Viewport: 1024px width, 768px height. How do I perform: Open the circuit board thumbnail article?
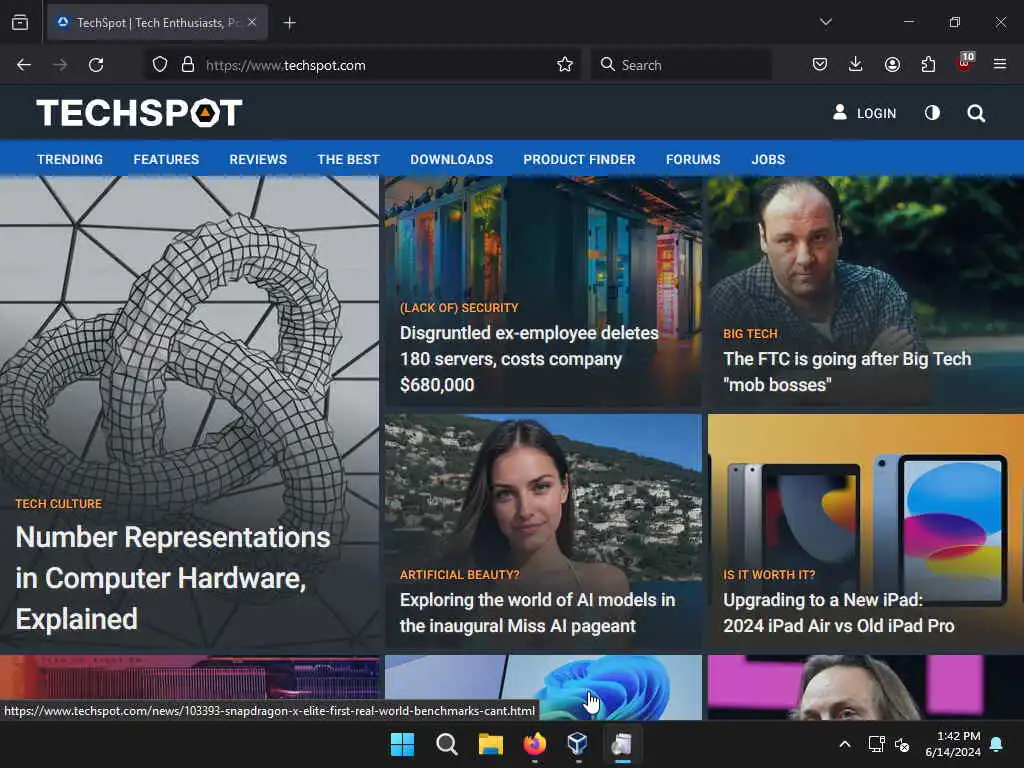tap(189, 678)
